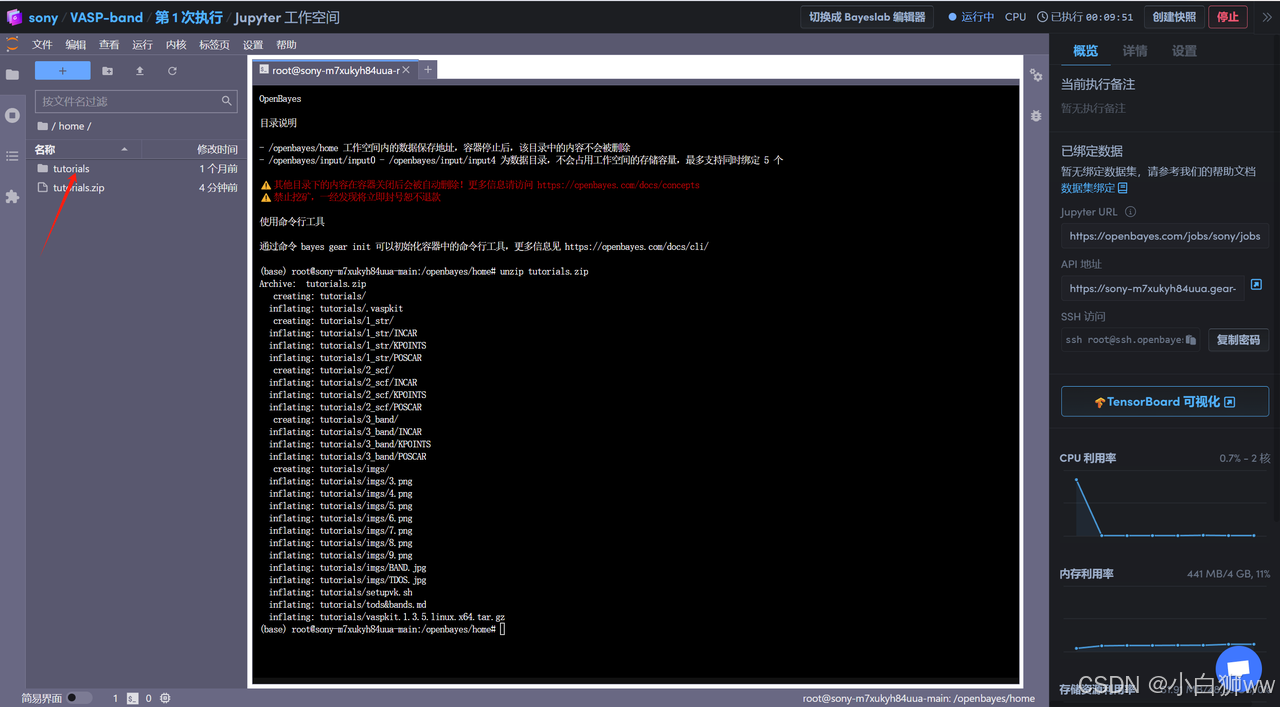Click the kernel gear icon in the status bar
This screenshot has height=707, width=1280.
(x=165, y=698)
